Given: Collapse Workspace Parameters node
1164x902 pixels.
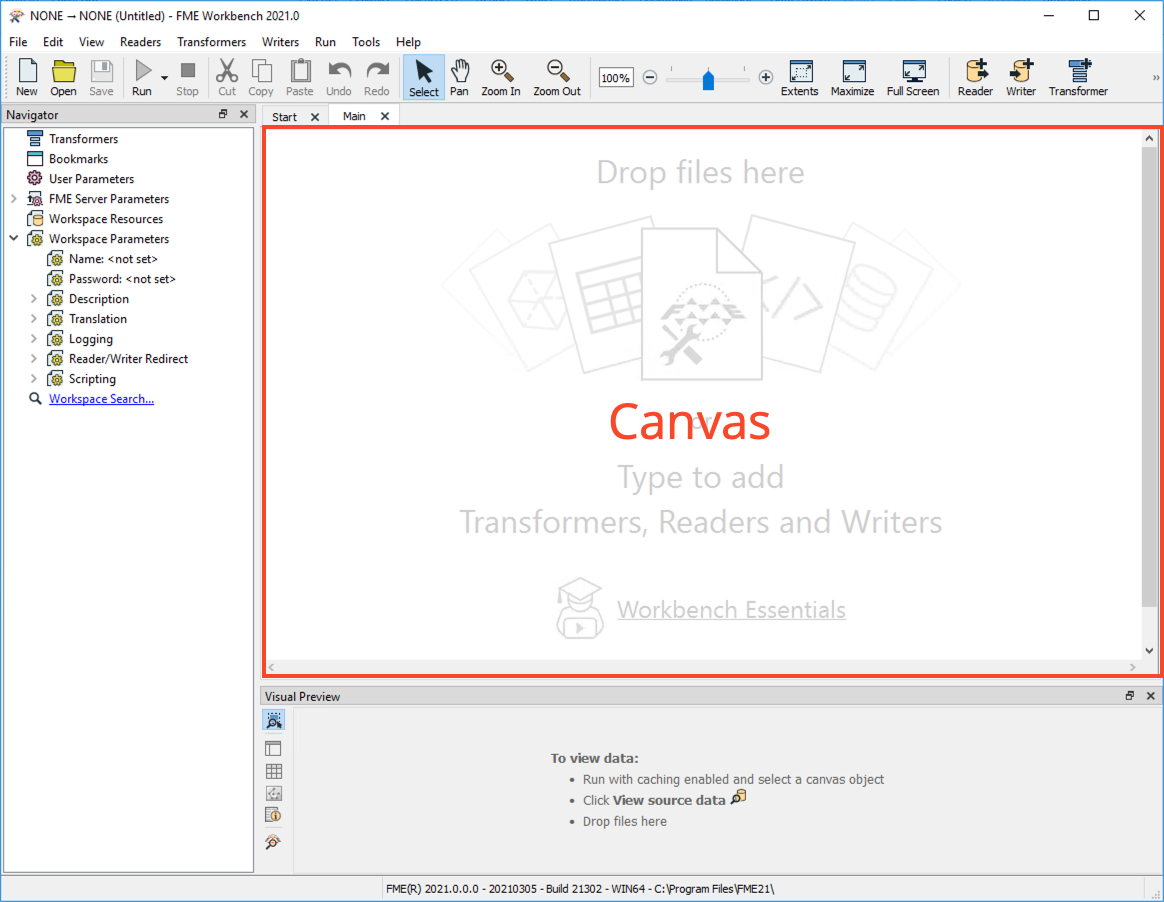Looking at the screenshot, I should pyautogui.click(x=14, y=239).
